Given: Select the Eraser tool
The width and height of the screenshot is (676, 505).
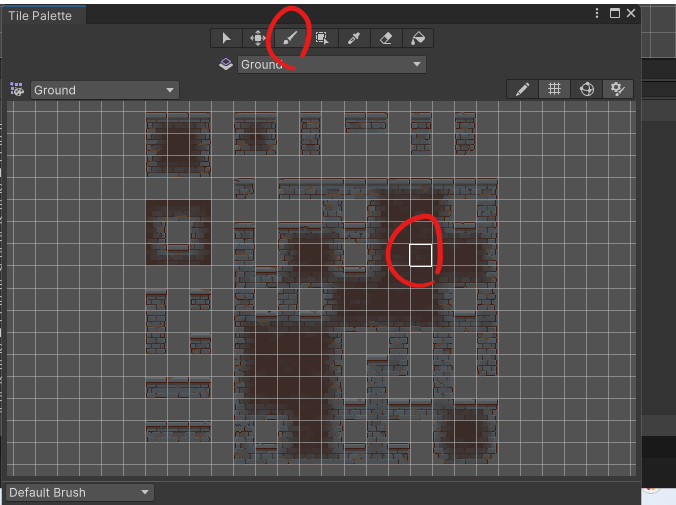Looking at the screenshot, I should pos(386,38).
